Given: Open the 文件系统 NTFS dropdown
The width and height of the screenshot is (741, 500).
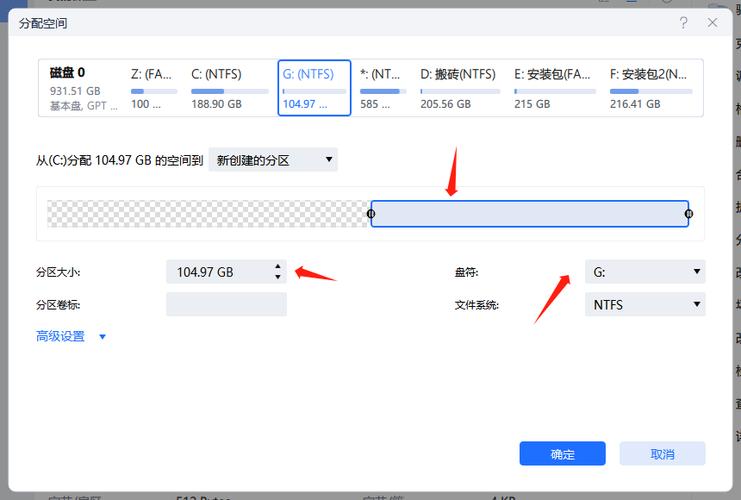Looking at the screenshot, I should [645, 304].
